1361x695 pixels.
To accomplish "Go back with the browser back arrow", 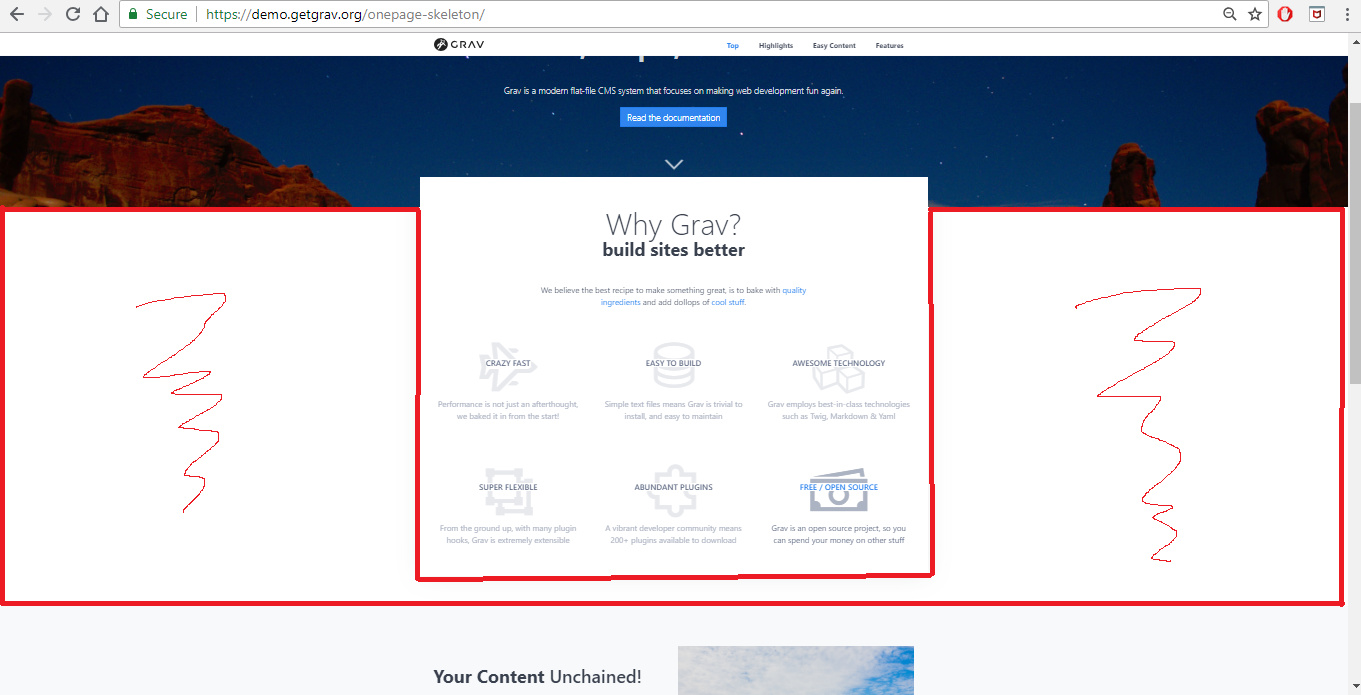I will [16, 15].
